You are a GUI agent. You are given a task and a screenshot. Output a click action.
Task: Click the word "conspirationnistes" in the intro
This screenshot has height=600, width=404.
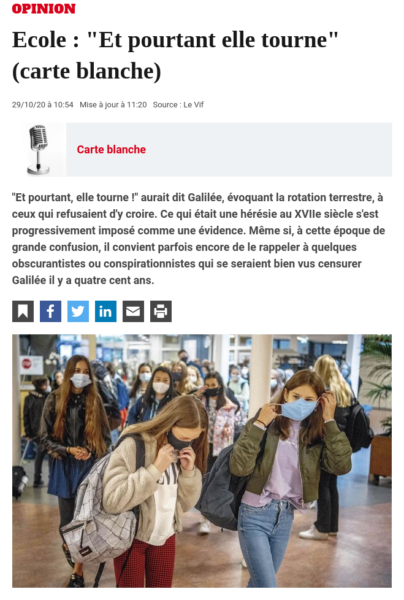pyautogui.click(x=156, y=264)
